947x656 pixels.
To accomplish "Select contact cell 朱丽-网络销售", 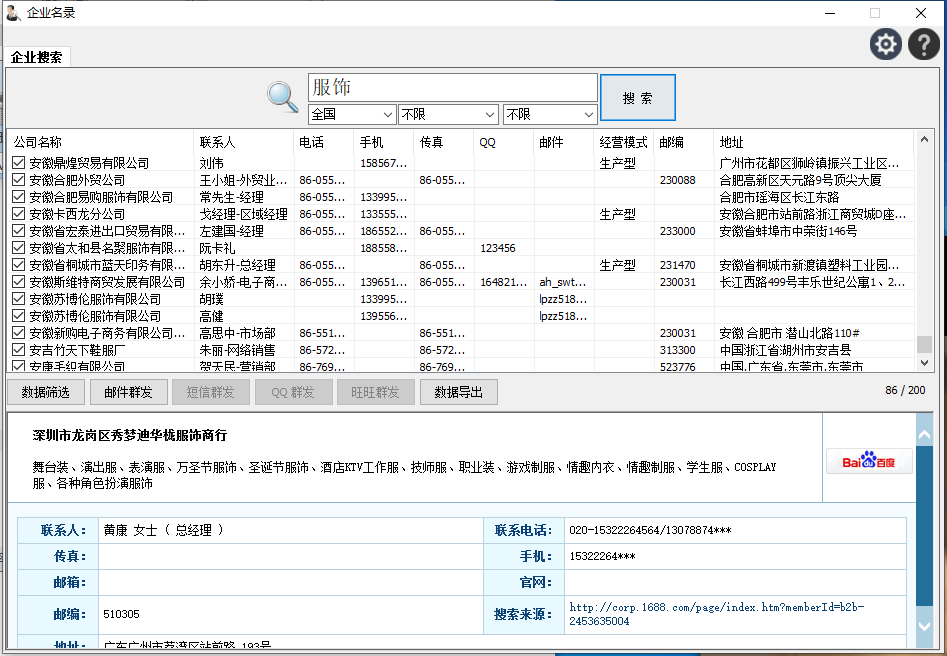I will coord(237,350).
